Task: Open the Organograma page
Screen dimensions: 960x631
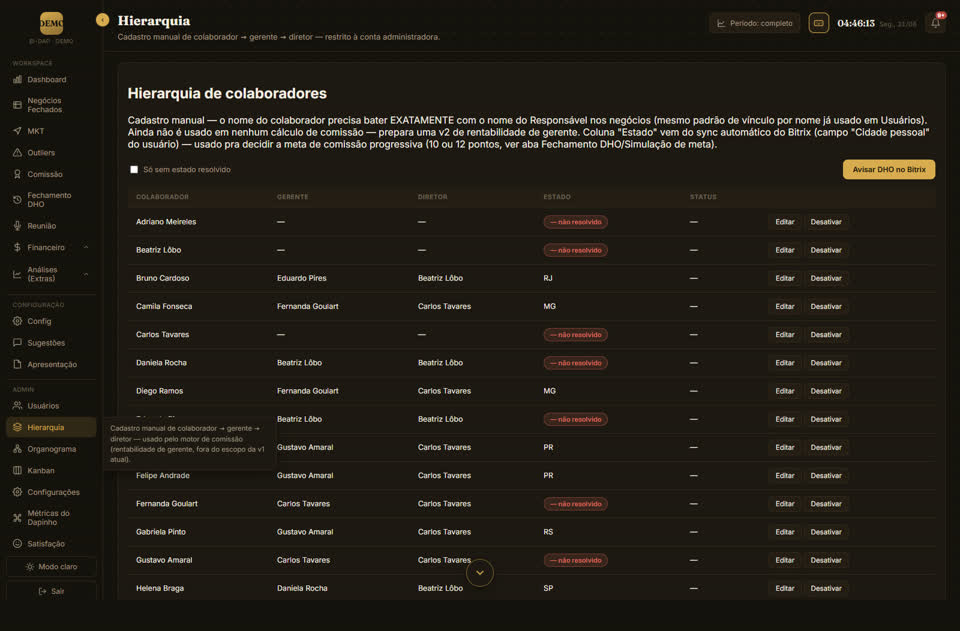Action: pos(51,449)
